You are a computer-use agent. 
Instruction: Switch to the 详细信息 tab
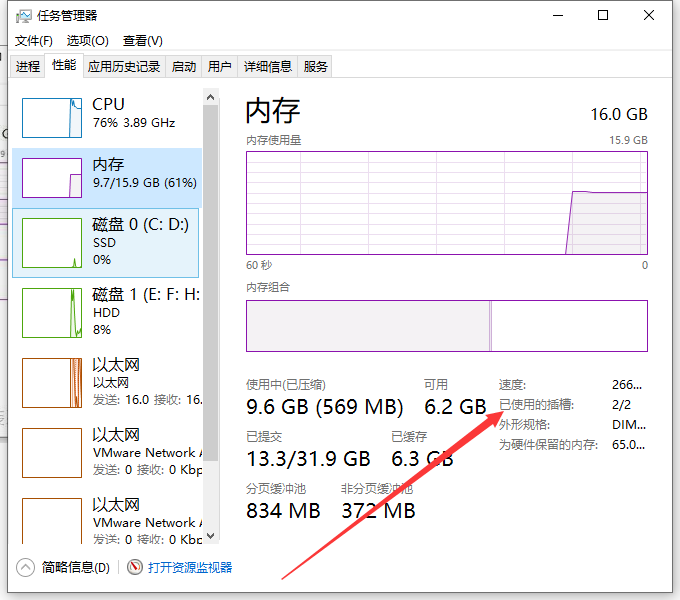[268, 67]
